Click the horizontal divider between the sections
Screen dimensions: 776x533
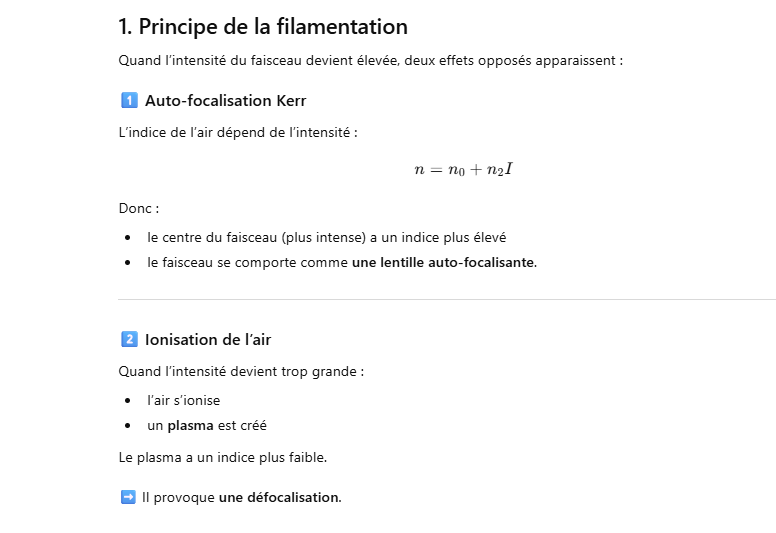(446, 299)
